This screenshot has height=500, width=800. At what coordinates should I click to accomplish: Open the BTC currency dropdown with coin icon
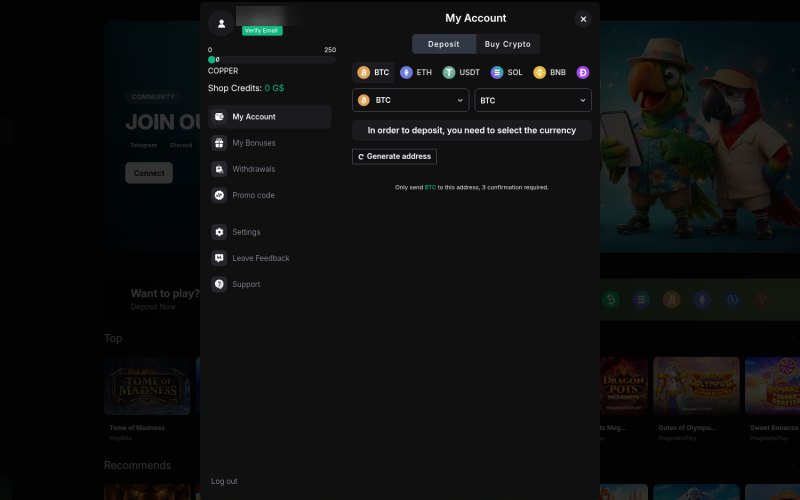click(x=410, y=100)
